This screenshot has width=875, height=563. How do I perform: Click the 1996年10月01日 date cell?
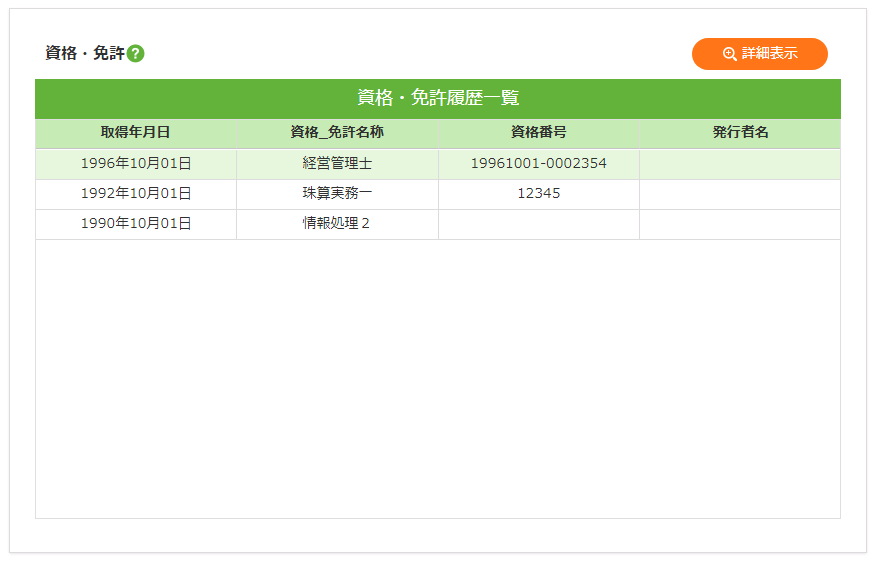[x=136, y=164]
